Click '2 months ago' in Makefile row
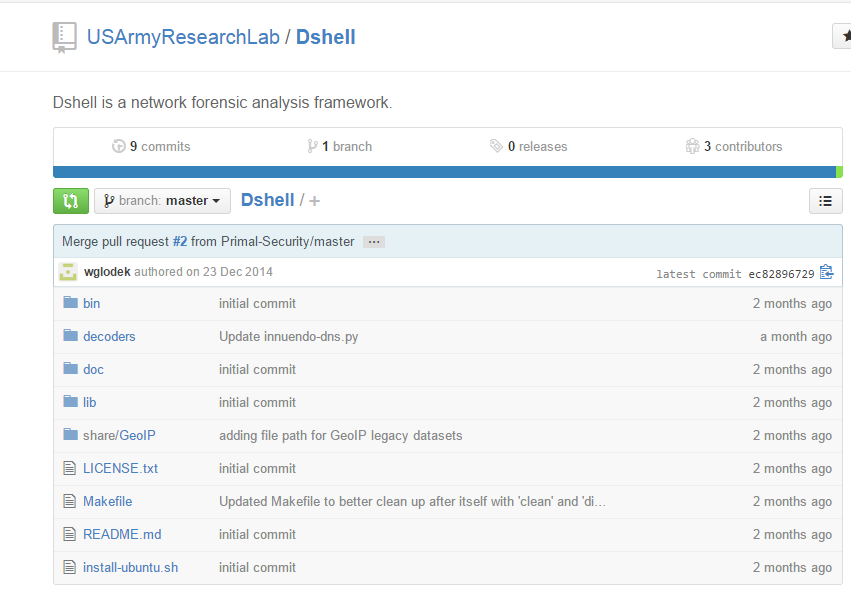Screen dimensions: 851x593 click(x=792, y=502)
